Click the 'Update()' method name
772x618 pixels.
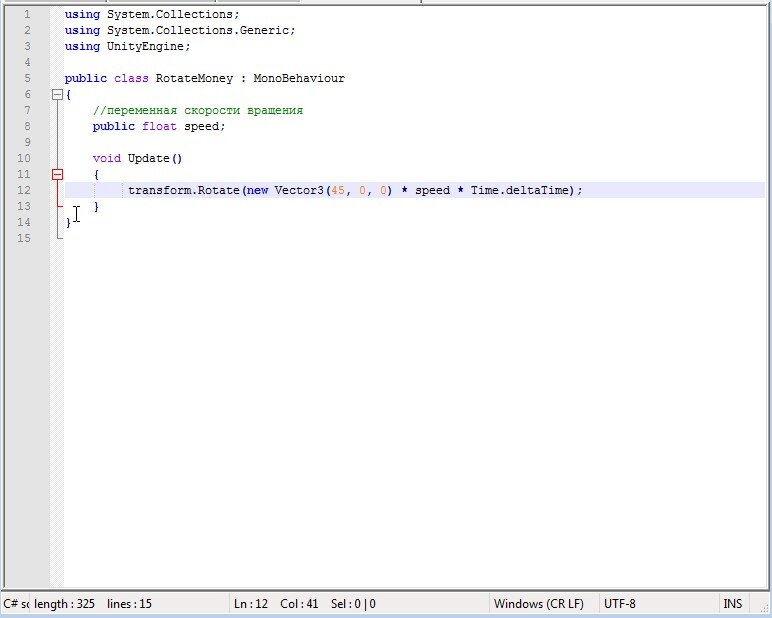[155, 159]
